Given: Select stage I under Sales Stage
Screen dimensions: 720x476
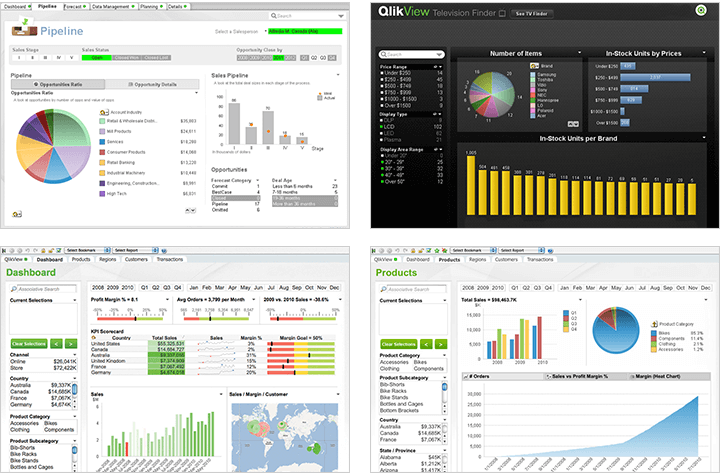Looking at the screenshot, I should click(19, 58).
